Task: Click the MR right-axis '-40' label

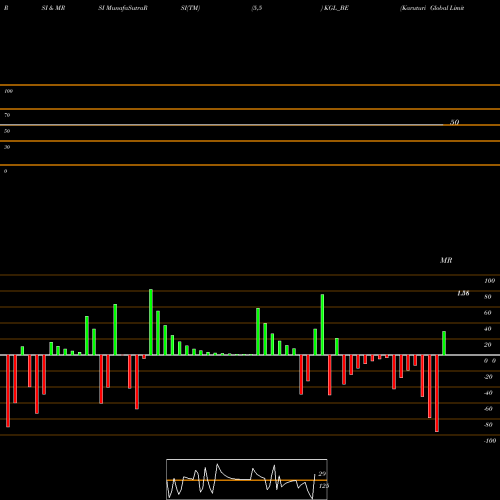Action: [x=488, y=393]
